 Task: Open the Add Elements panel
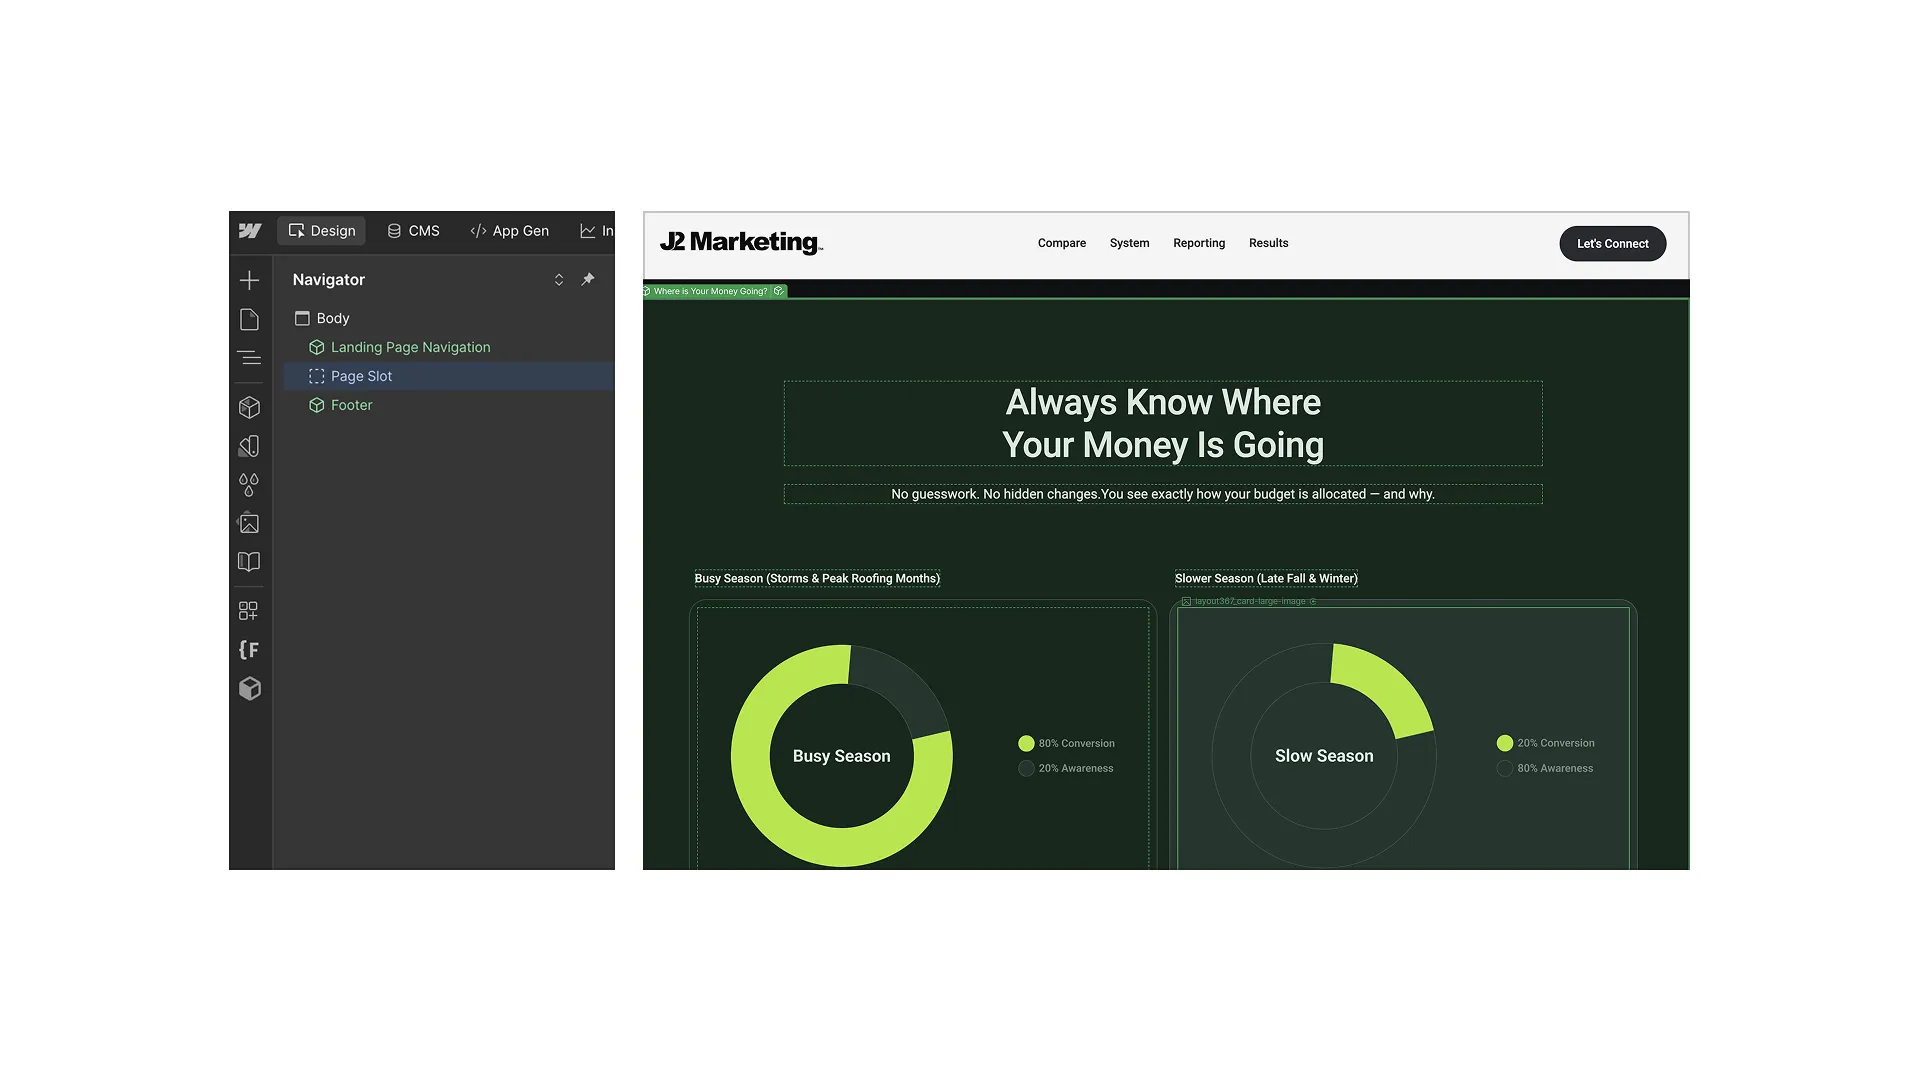click(x=249, y=280)
